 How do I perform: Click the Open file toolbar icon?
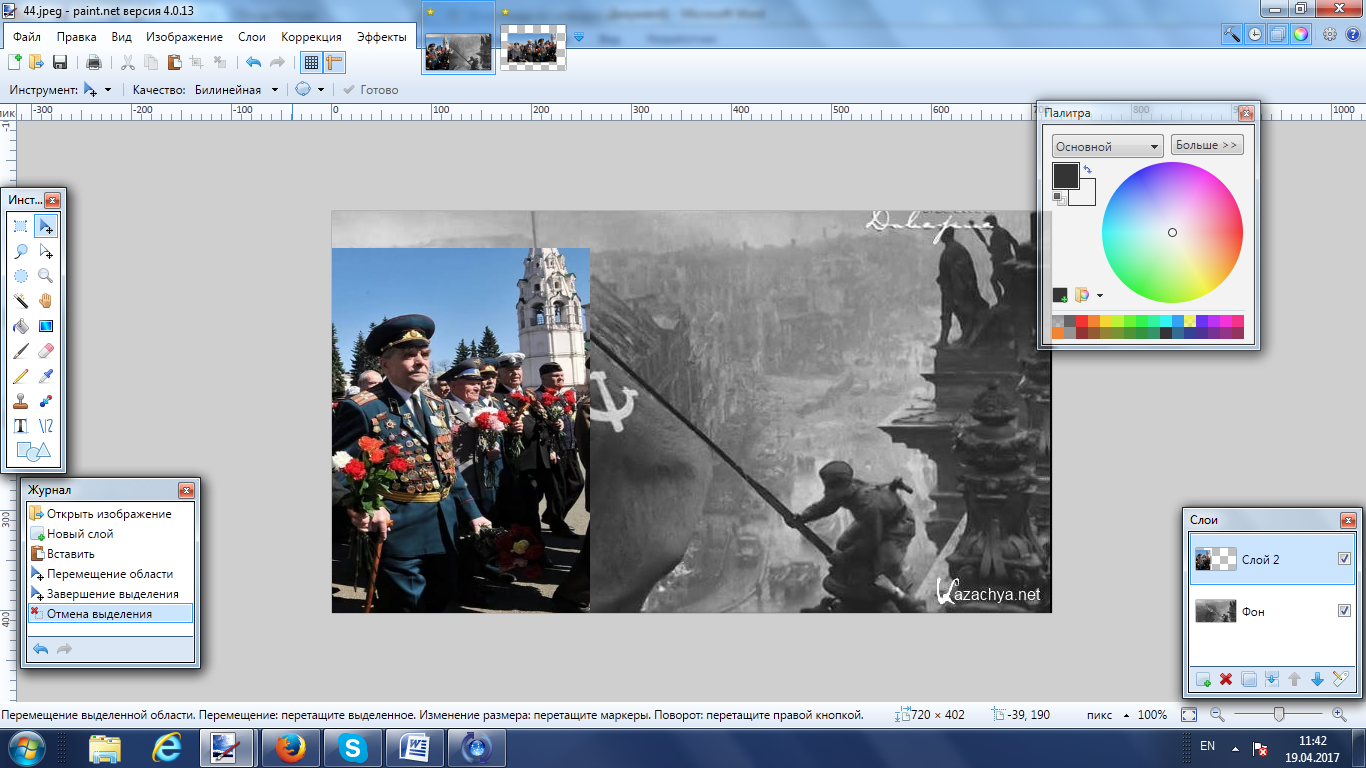click(36, 62)
